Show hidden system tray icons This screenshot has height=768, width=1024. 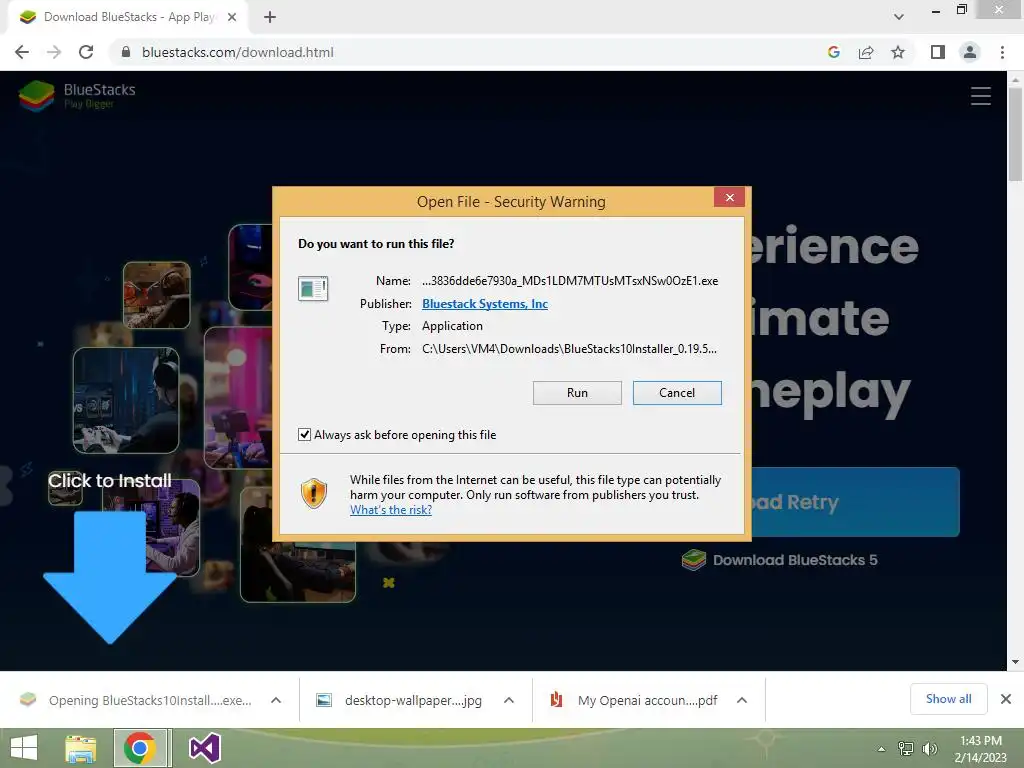click(881, 749)
